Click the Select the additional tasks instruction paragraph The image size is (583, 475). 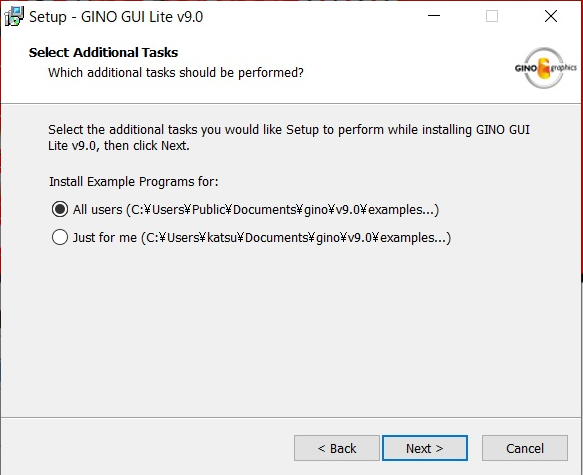click(x=289, y=138)
